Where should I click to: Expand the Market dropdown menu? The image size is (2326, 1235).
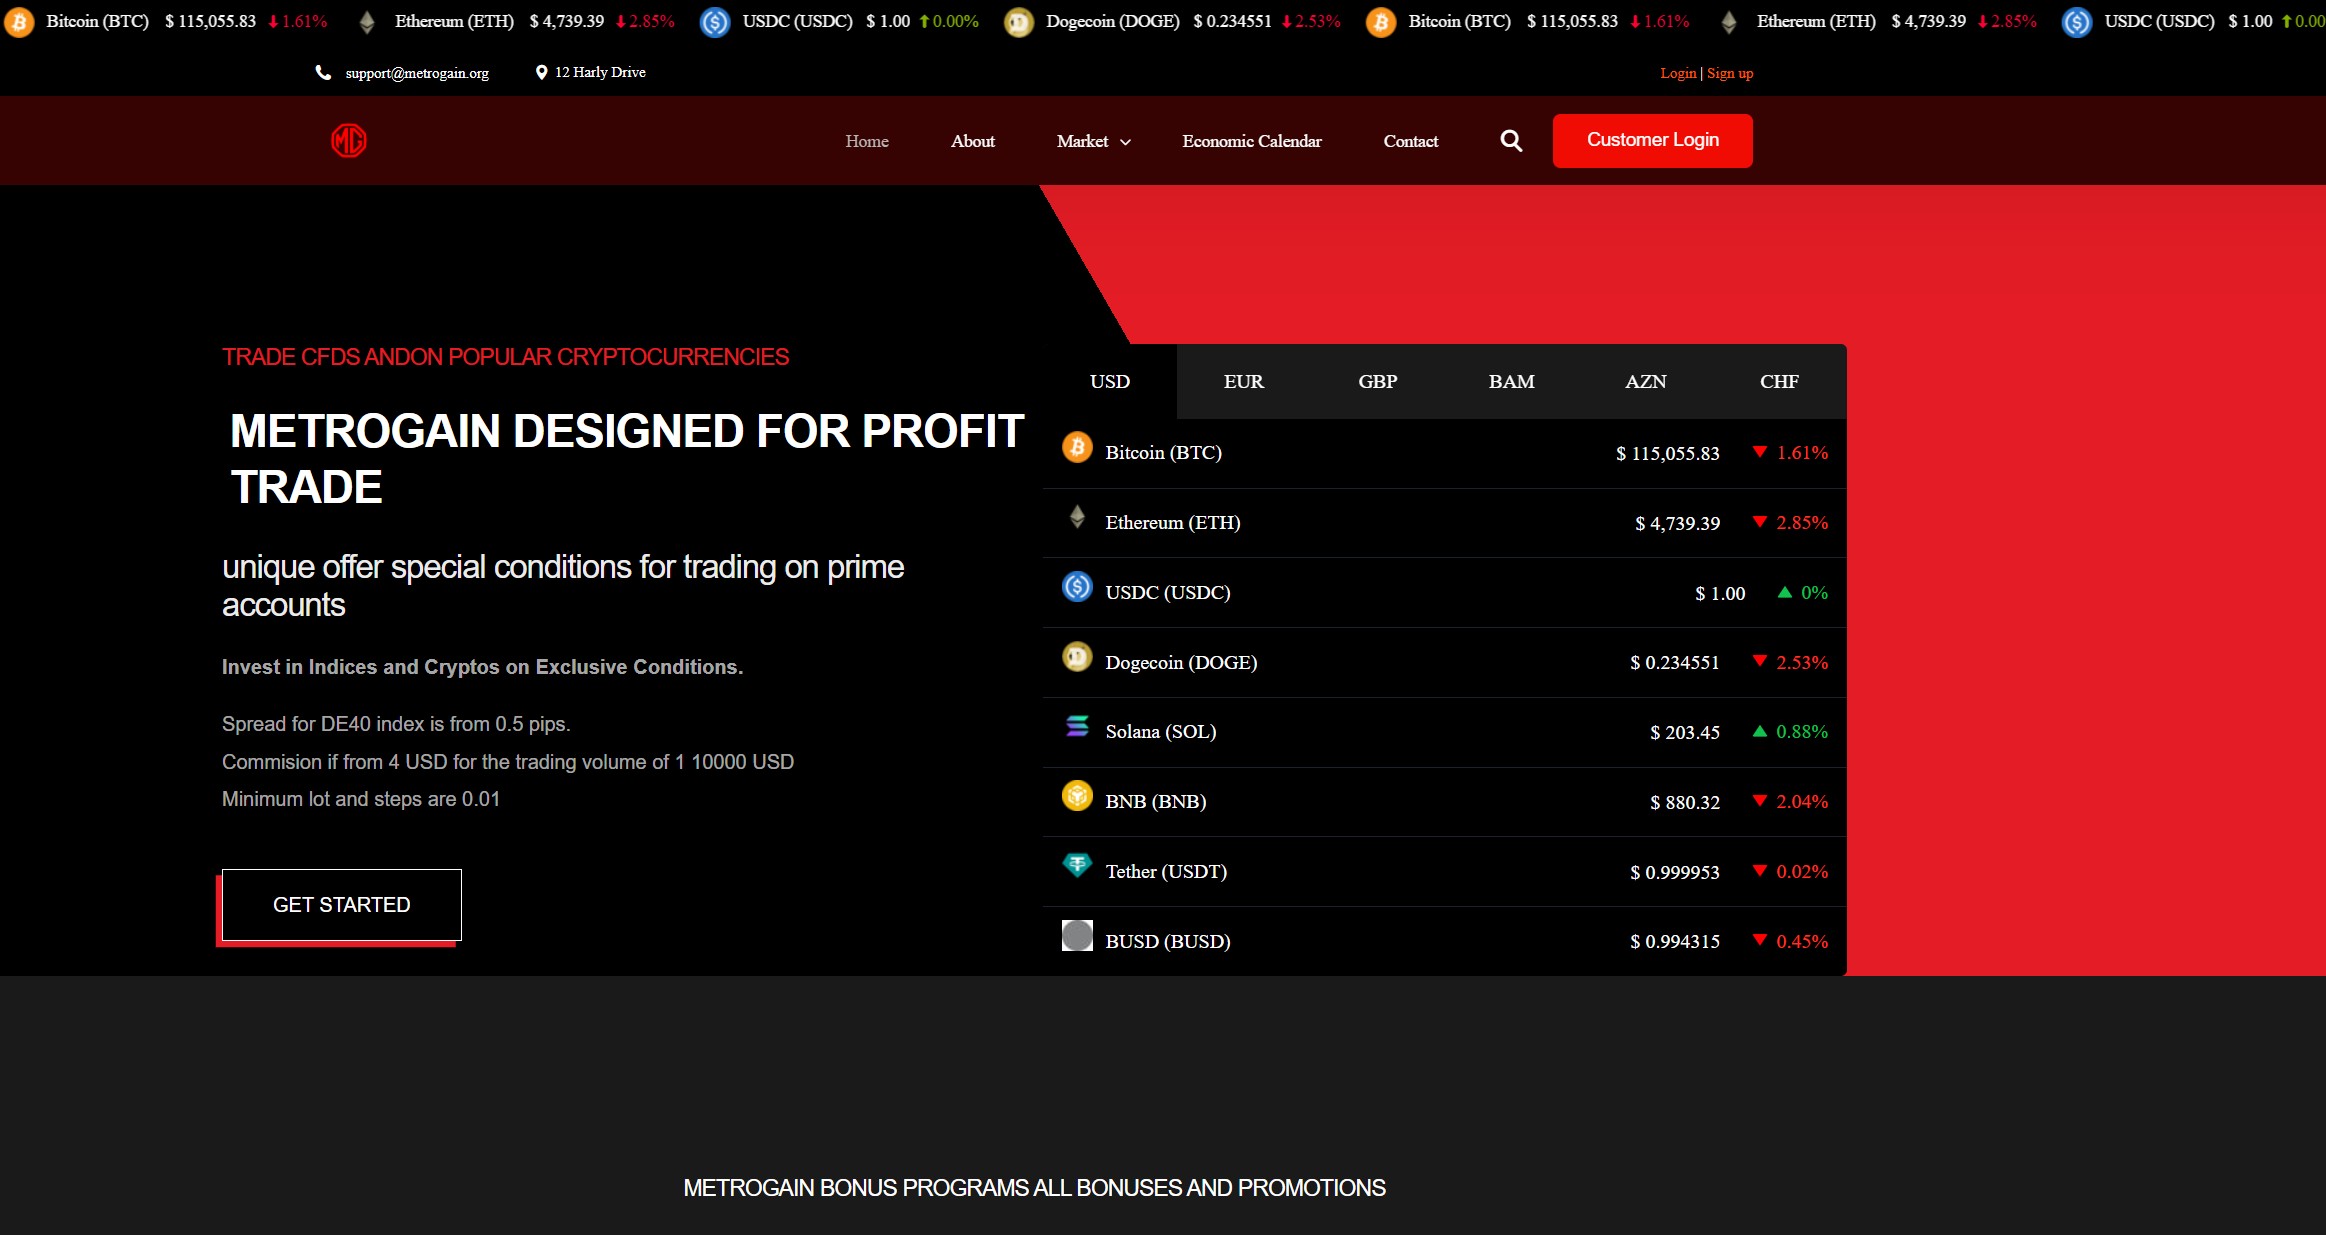(1093, 142)
